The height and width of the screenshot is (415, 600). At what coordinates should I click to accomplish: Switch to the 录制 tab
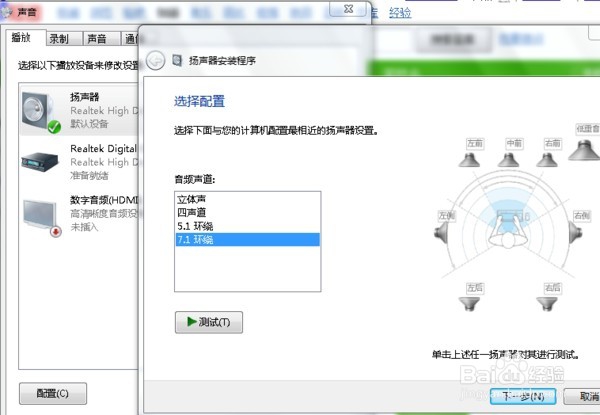64,39
